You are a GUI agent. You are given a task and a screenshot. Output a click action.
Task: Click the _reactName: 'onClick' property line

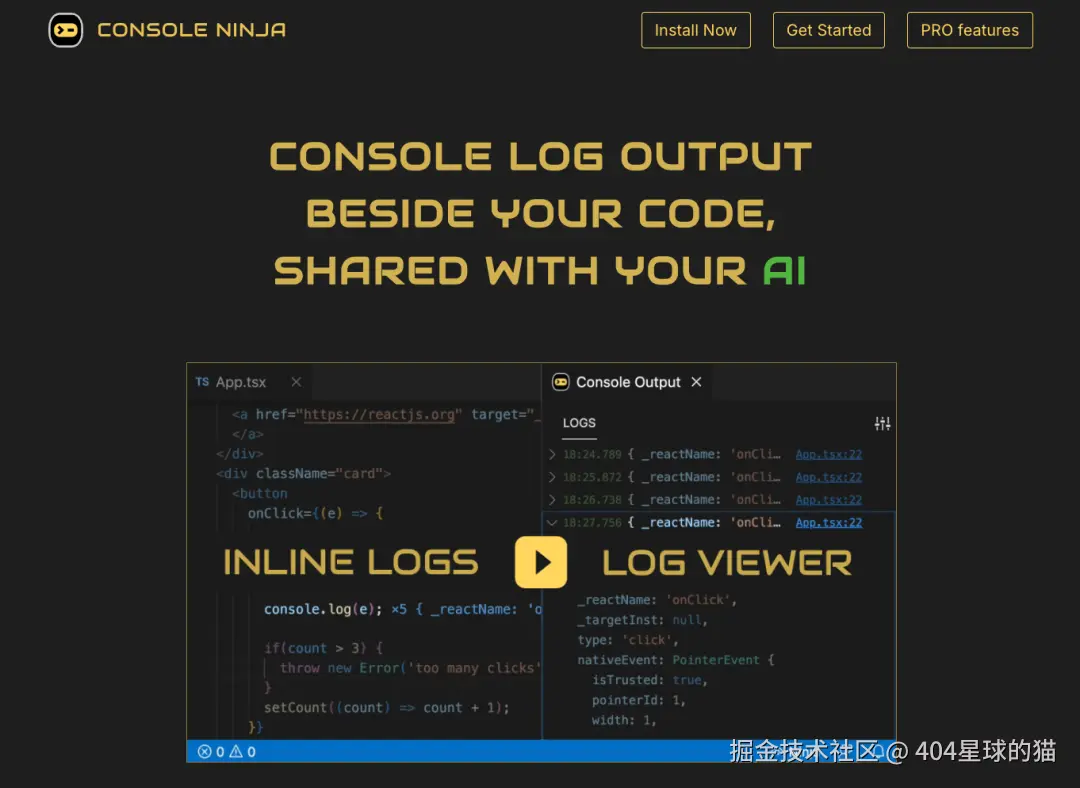[x=657, y=600]
